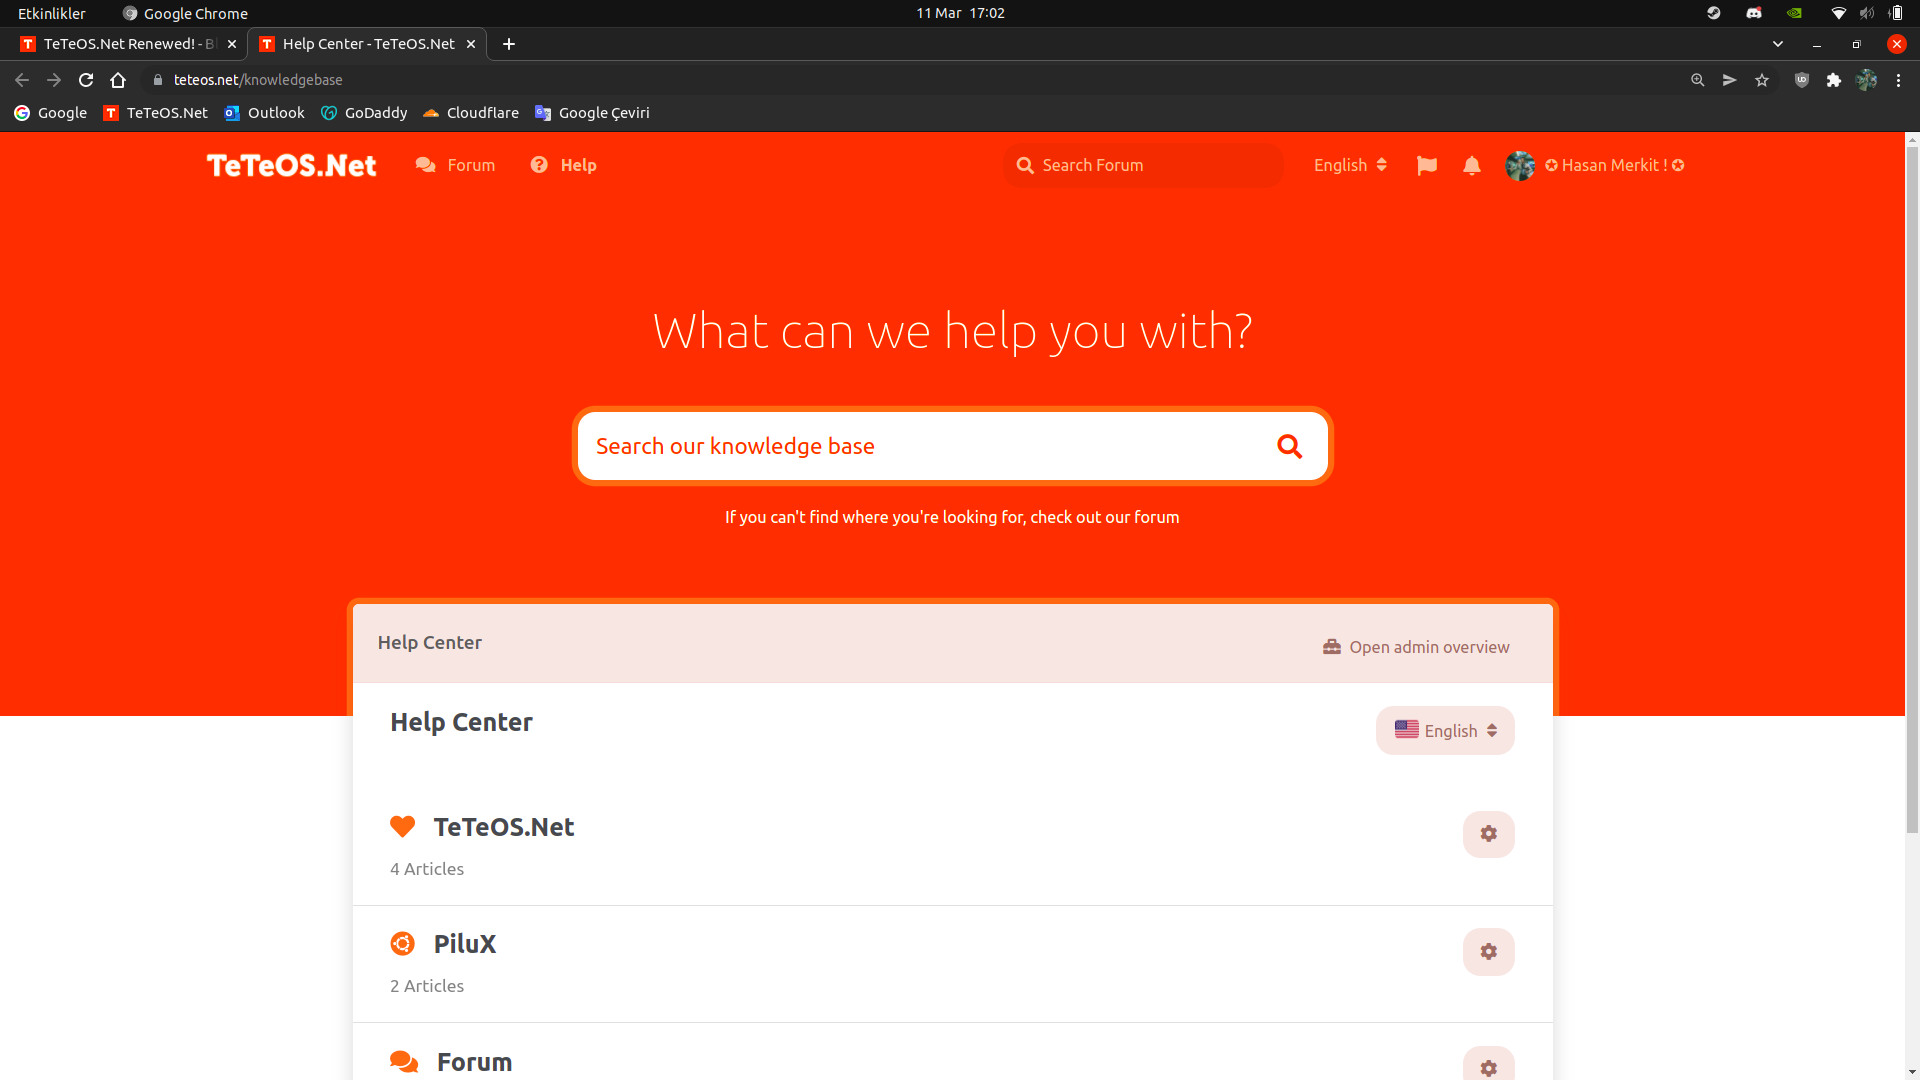The width and height of the screenshot is (1920, 1080).
Task: Open Google Chrome app menu in top bar
Action: (185, 13)
